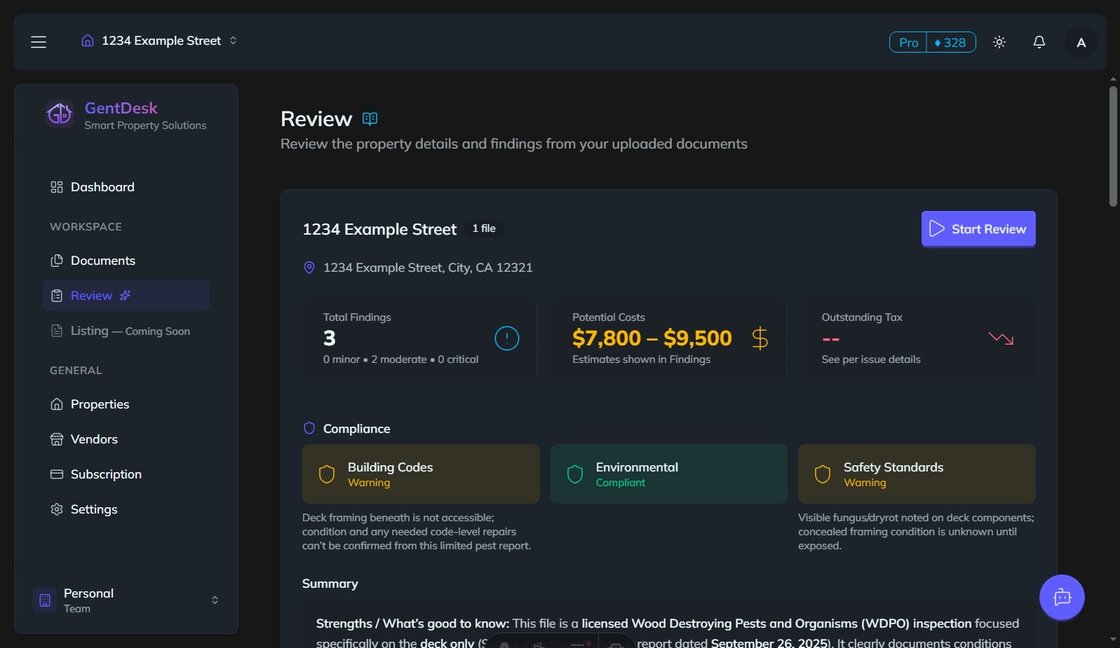Image resolution: width=1120 pixels, height=648 pixels.
Task: Toggle the sidebar hamburger menu
Action: [x=38, y=42]
